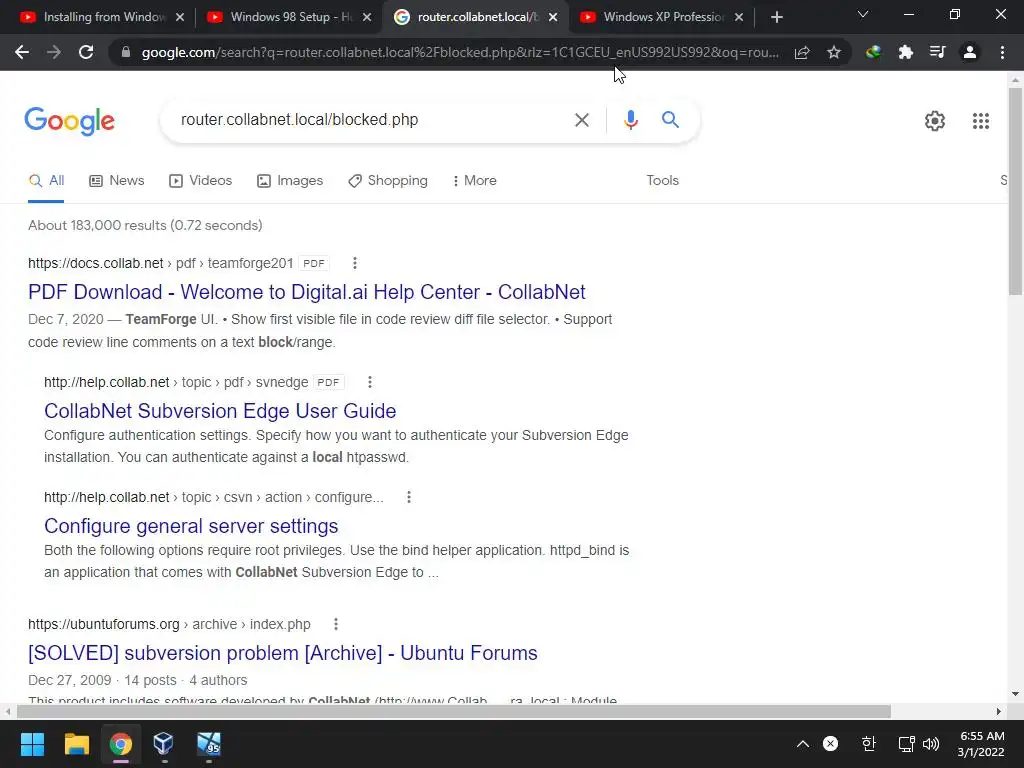This screenshot has width=1024, height=768.
Task: Select the All results filter
Action: [x=46, y=181]
